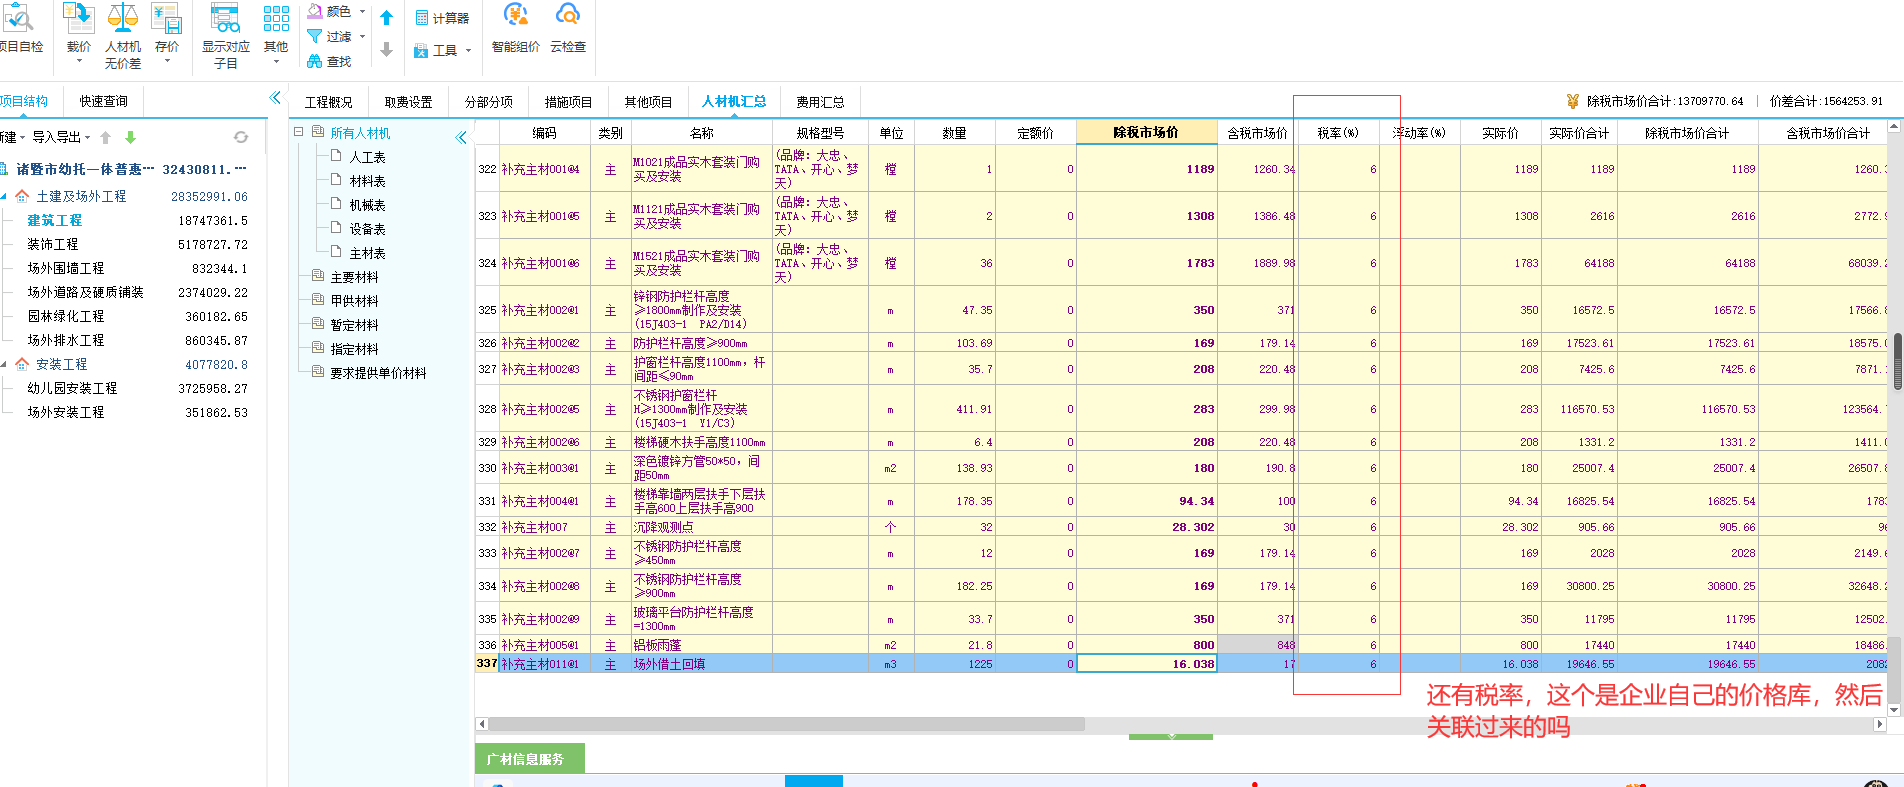Select 建筑工程 in the project tree
The width and height of the screenshot is (1904, 787).
55,220
